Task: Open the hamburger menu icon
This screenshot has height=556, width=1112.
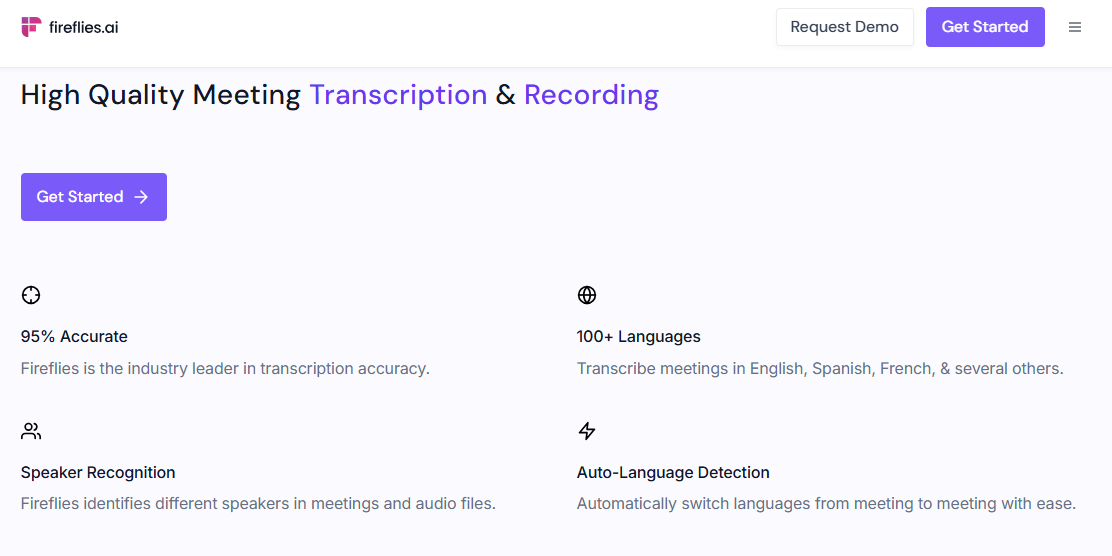Action: 1075,27
